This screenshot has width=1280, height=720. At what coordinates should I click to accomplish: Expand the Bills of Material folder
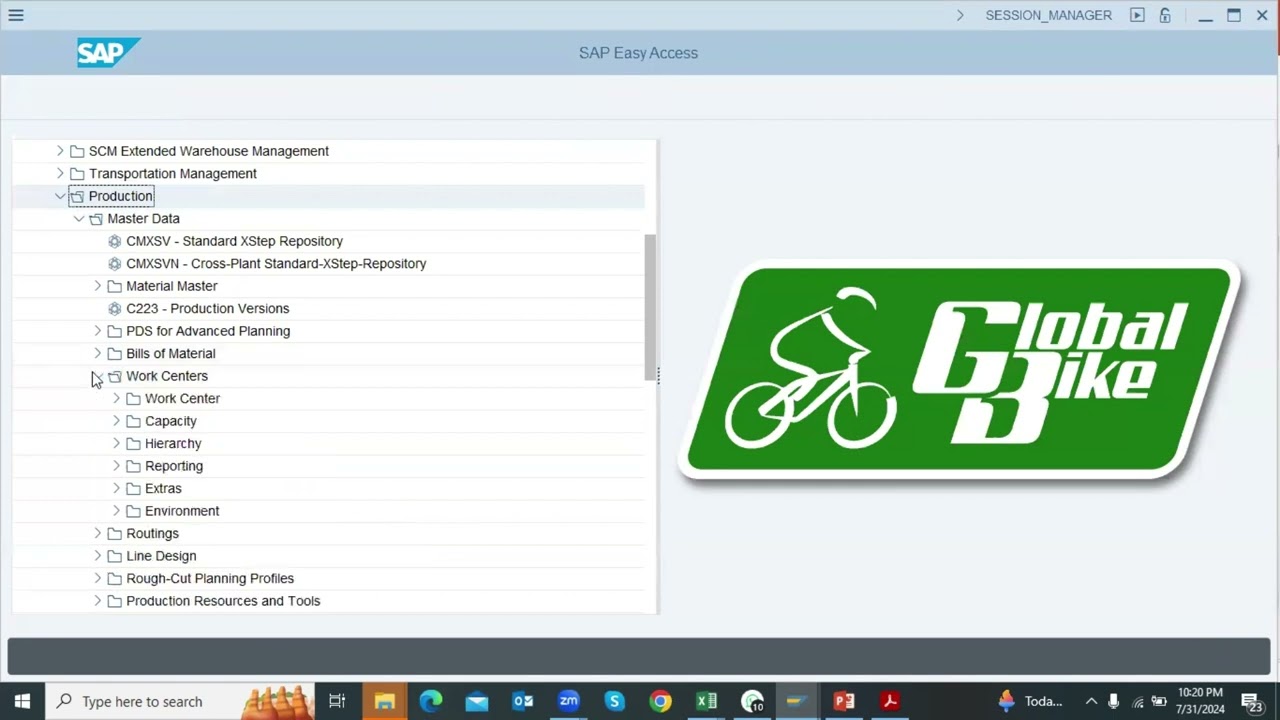(98, 353)
